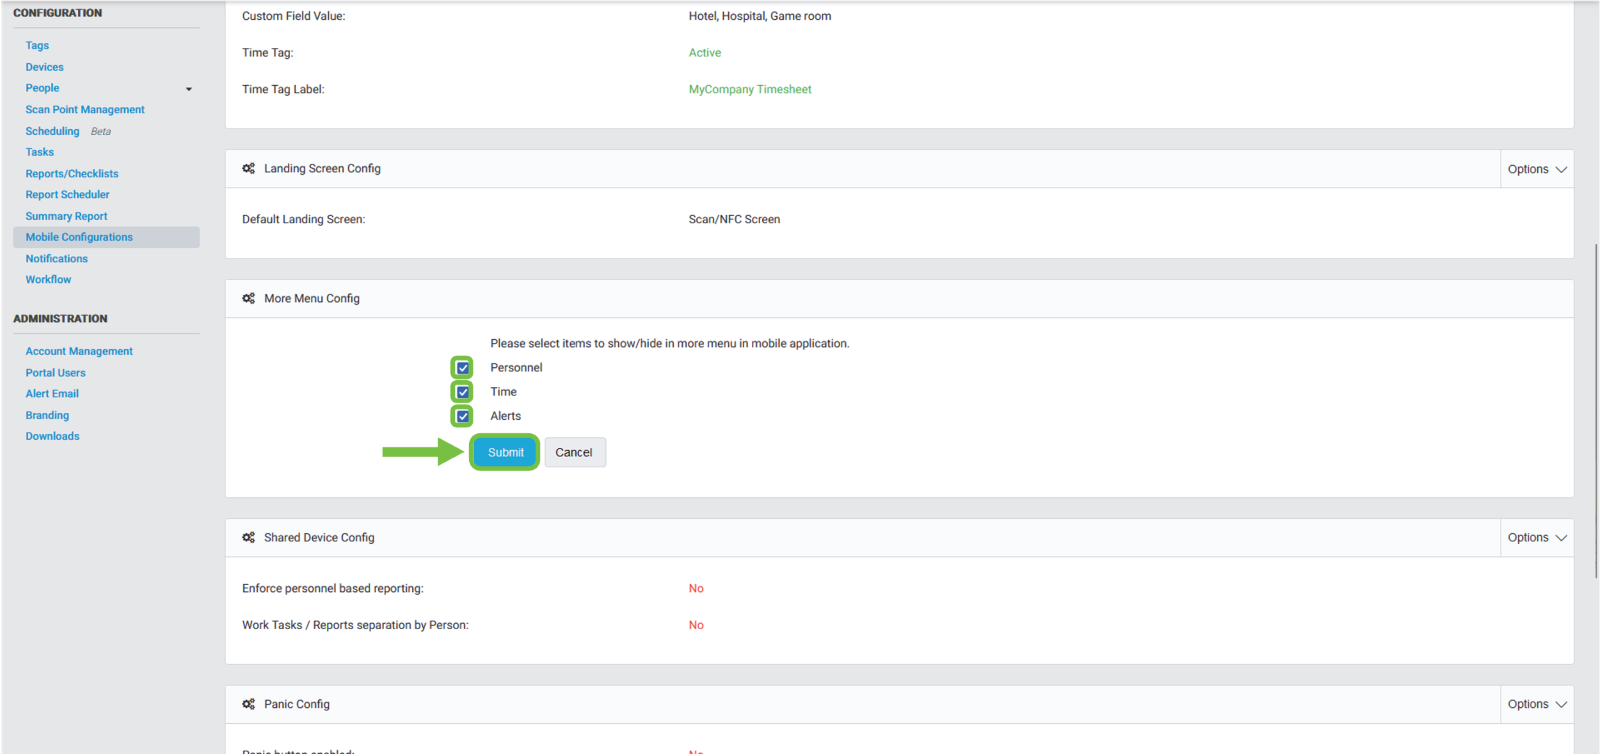Click the page vertical scrollbar
The image size is (1600, 754).
[x=1595, y=410]
